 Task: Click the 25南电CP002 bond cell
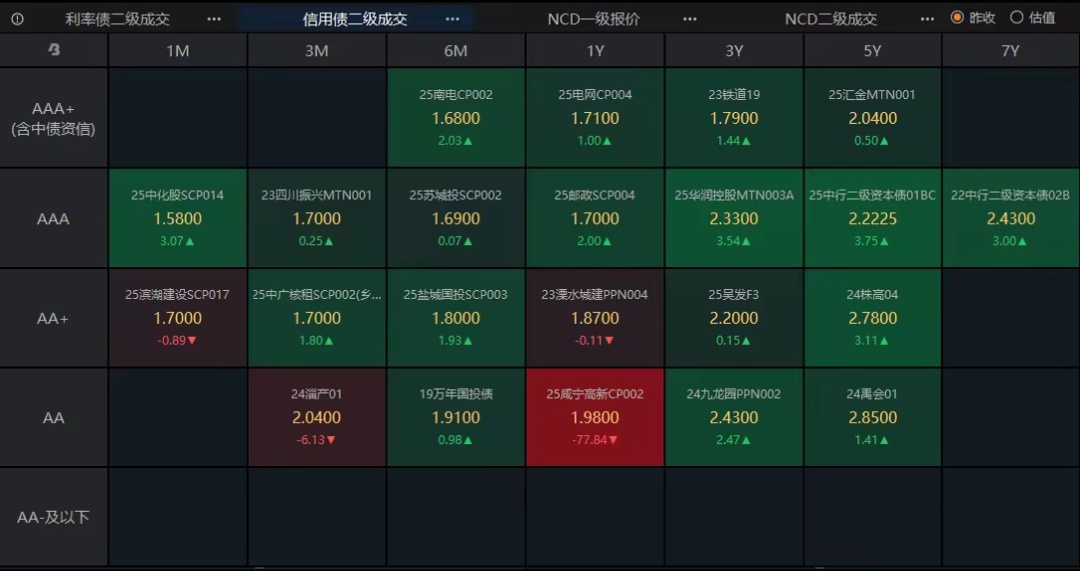[456, 118]
